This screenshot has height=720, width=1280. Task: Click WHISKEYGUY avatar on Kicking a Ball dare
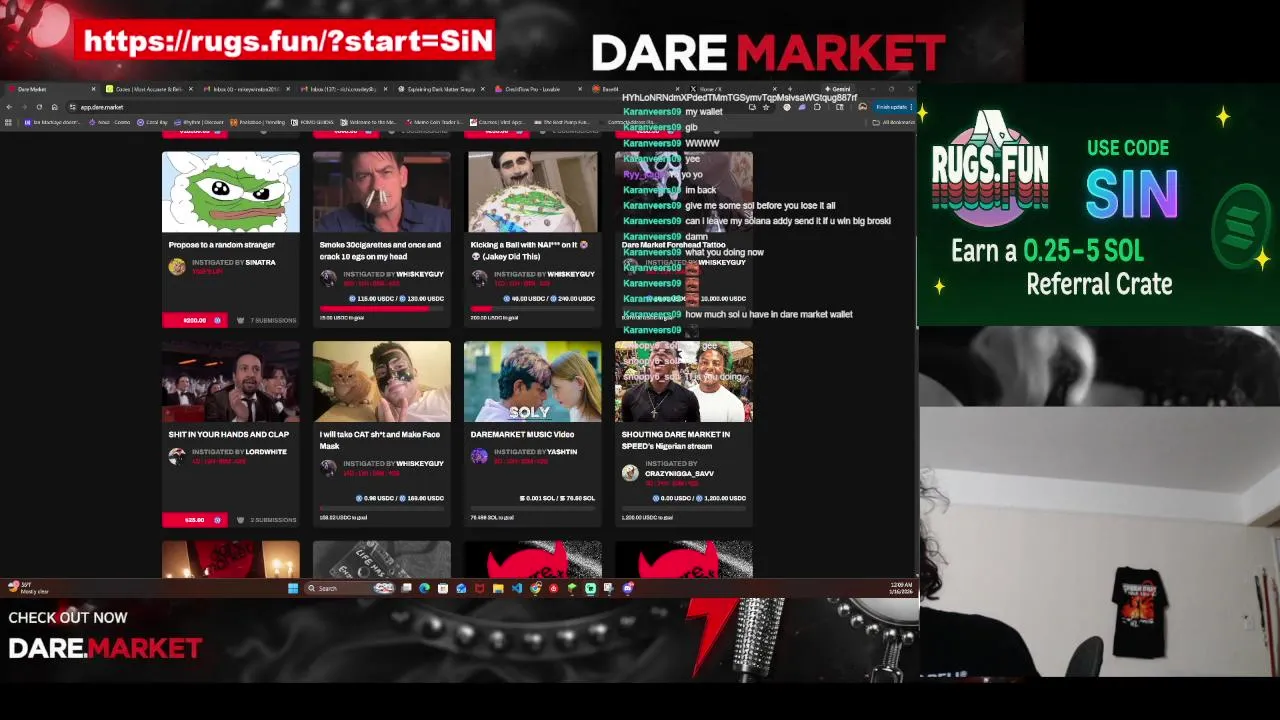point(479,278)
